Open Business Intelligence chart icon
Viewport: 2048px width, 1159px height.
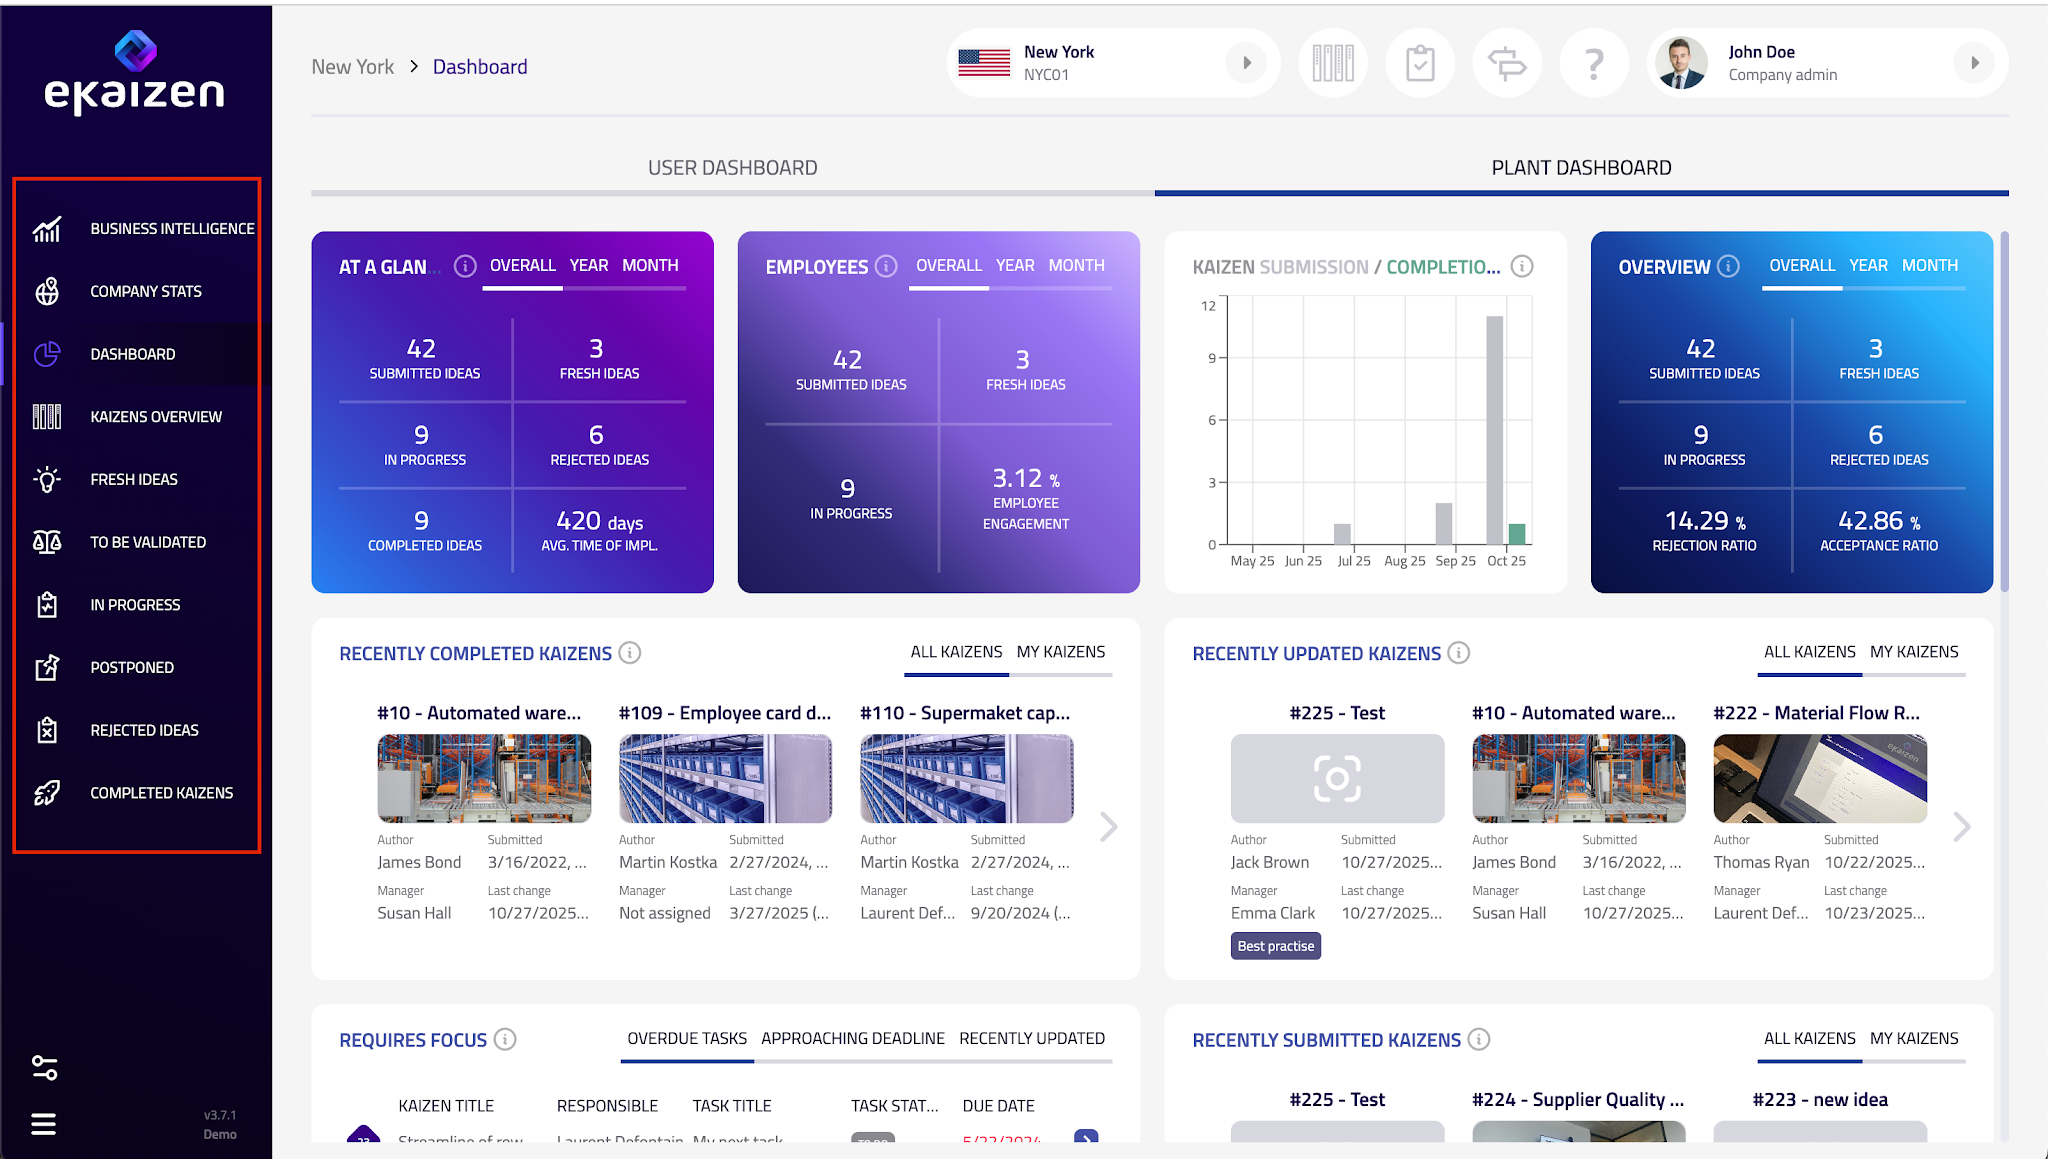47,229
